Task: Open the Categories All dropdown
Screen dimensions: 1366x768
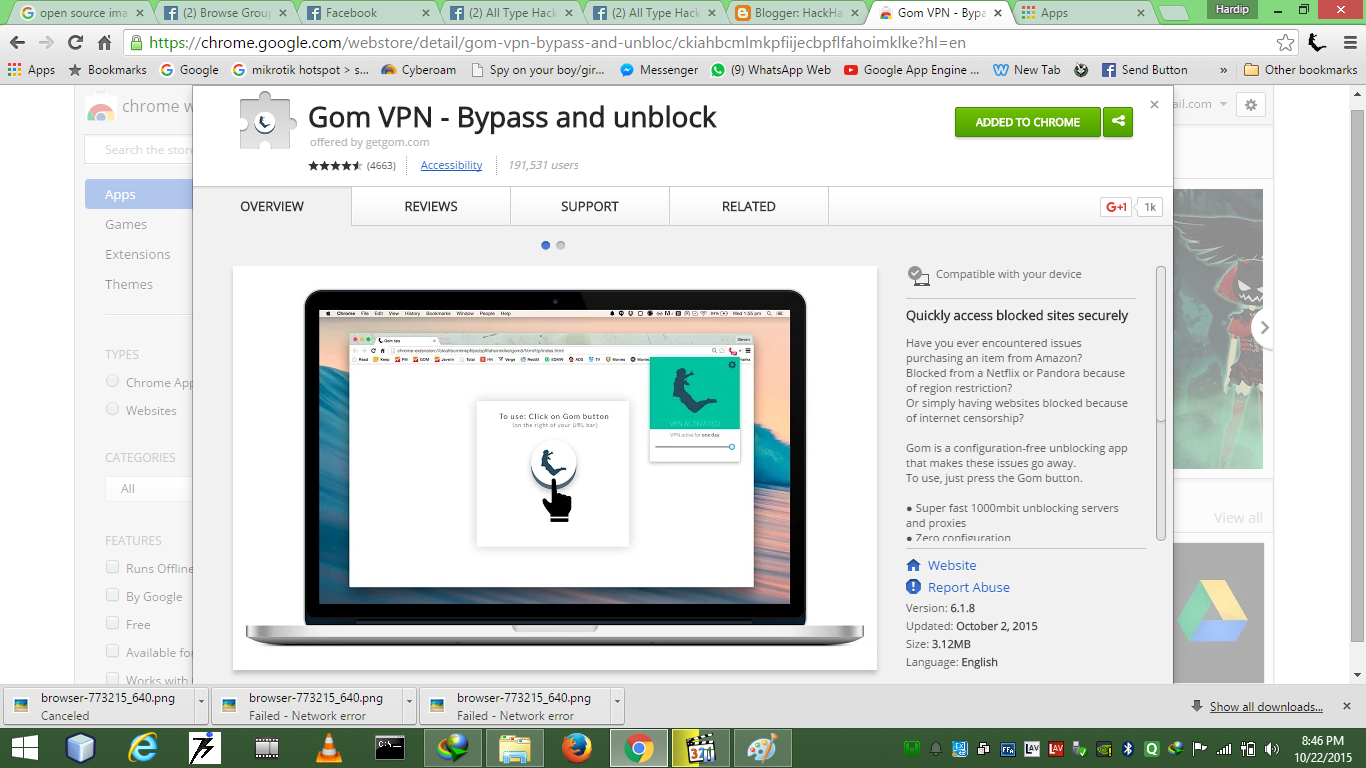Action: point(149,489)
